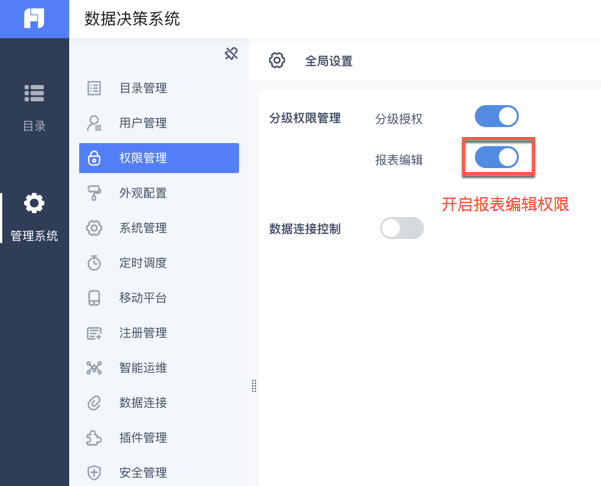Viewport: 601px width, 486px height.
Task: Open 注册管理 from the sidebar
Action: (x=143, y=333)
